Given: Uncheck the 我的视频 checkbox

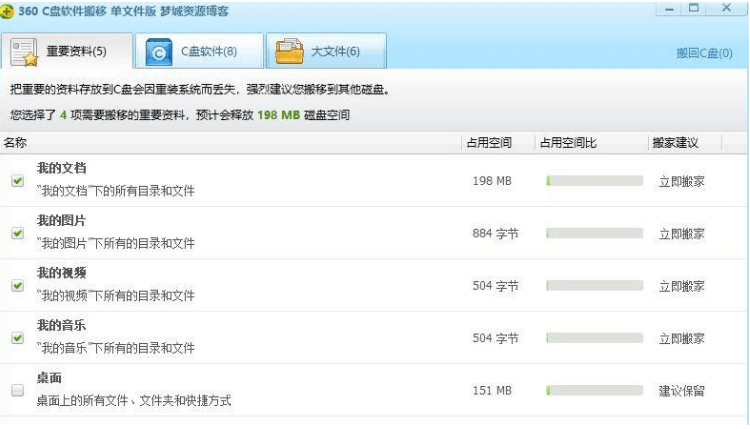Looking at the screenshot, I should pyautogui.click(x=17, y=285).
